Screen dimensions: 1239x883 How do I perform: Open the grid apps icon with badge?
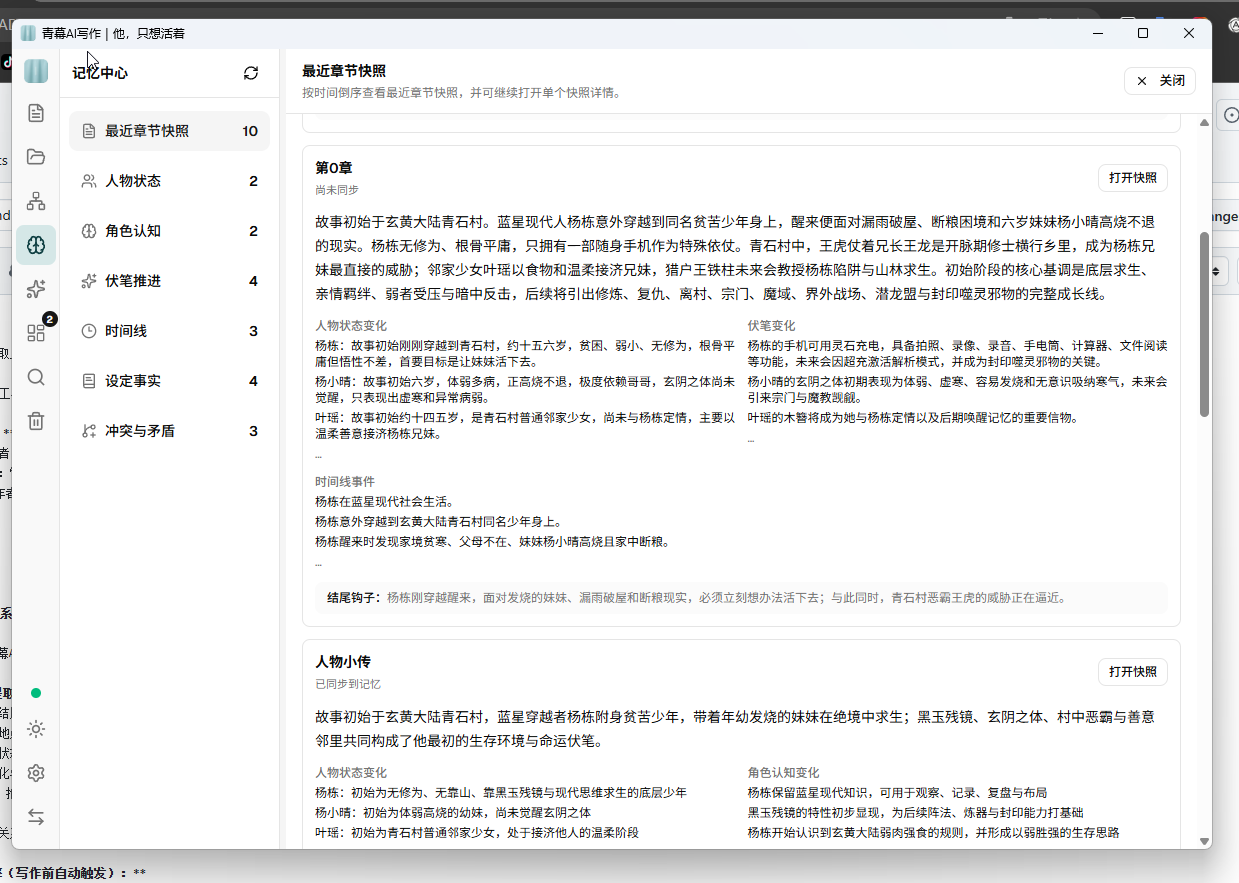click(x=36, y=333)
